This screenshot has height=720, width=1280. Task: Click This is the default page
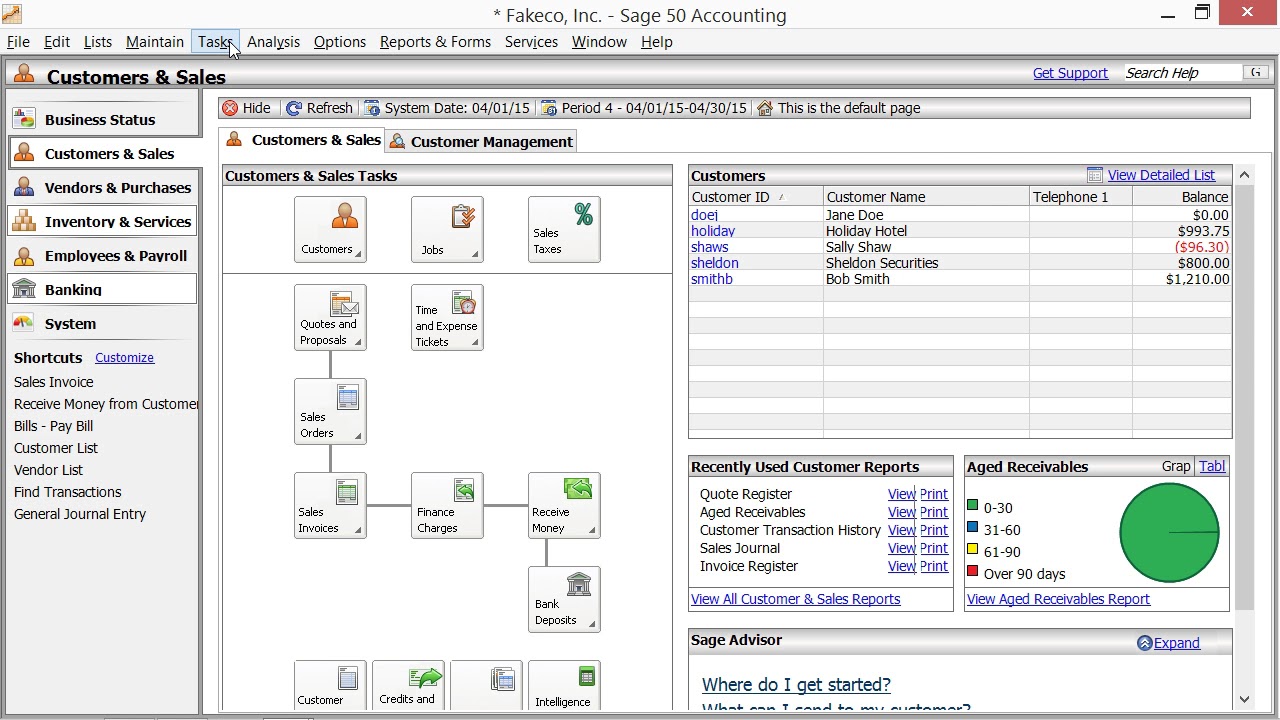click(x=838, y=108)
